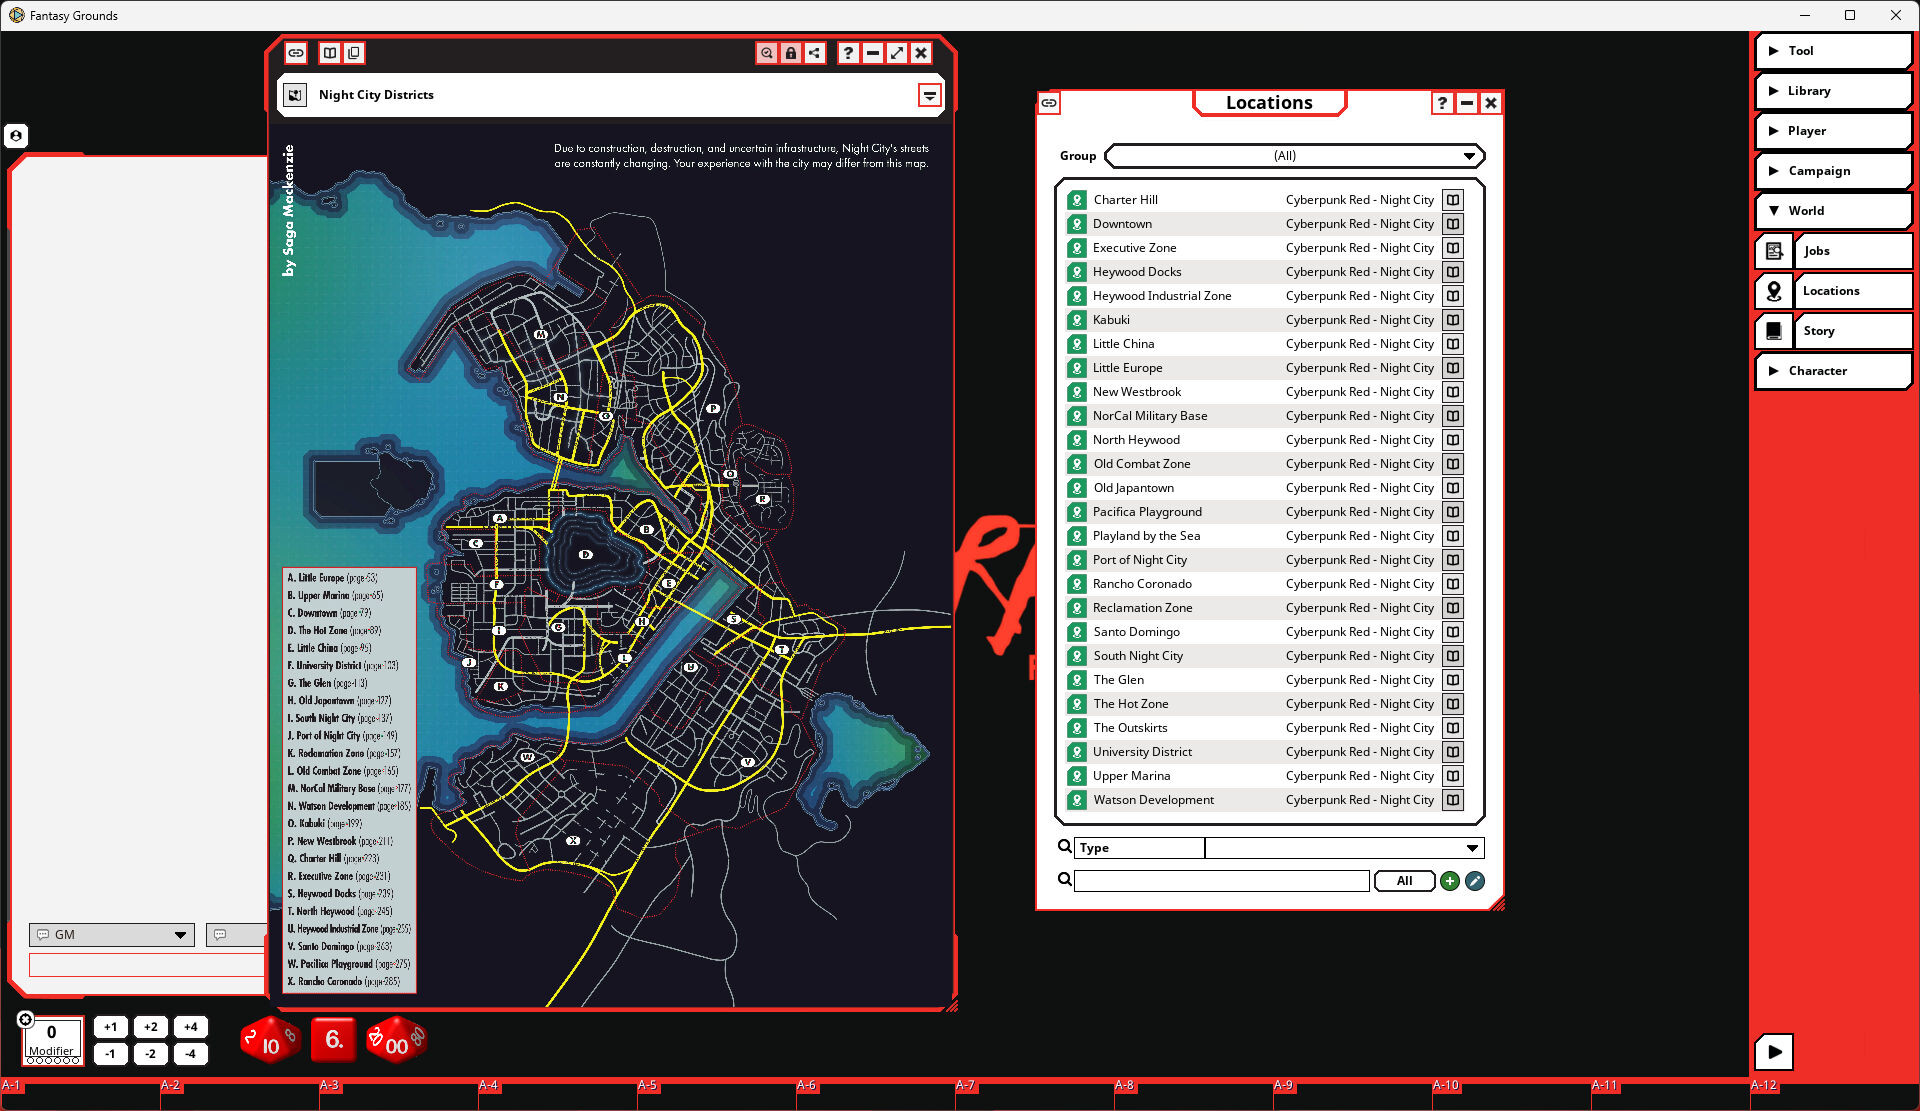Click the map record icon beside Night City Districts
Screen dimensions: 1920x1111
click(x=295, y=95)
